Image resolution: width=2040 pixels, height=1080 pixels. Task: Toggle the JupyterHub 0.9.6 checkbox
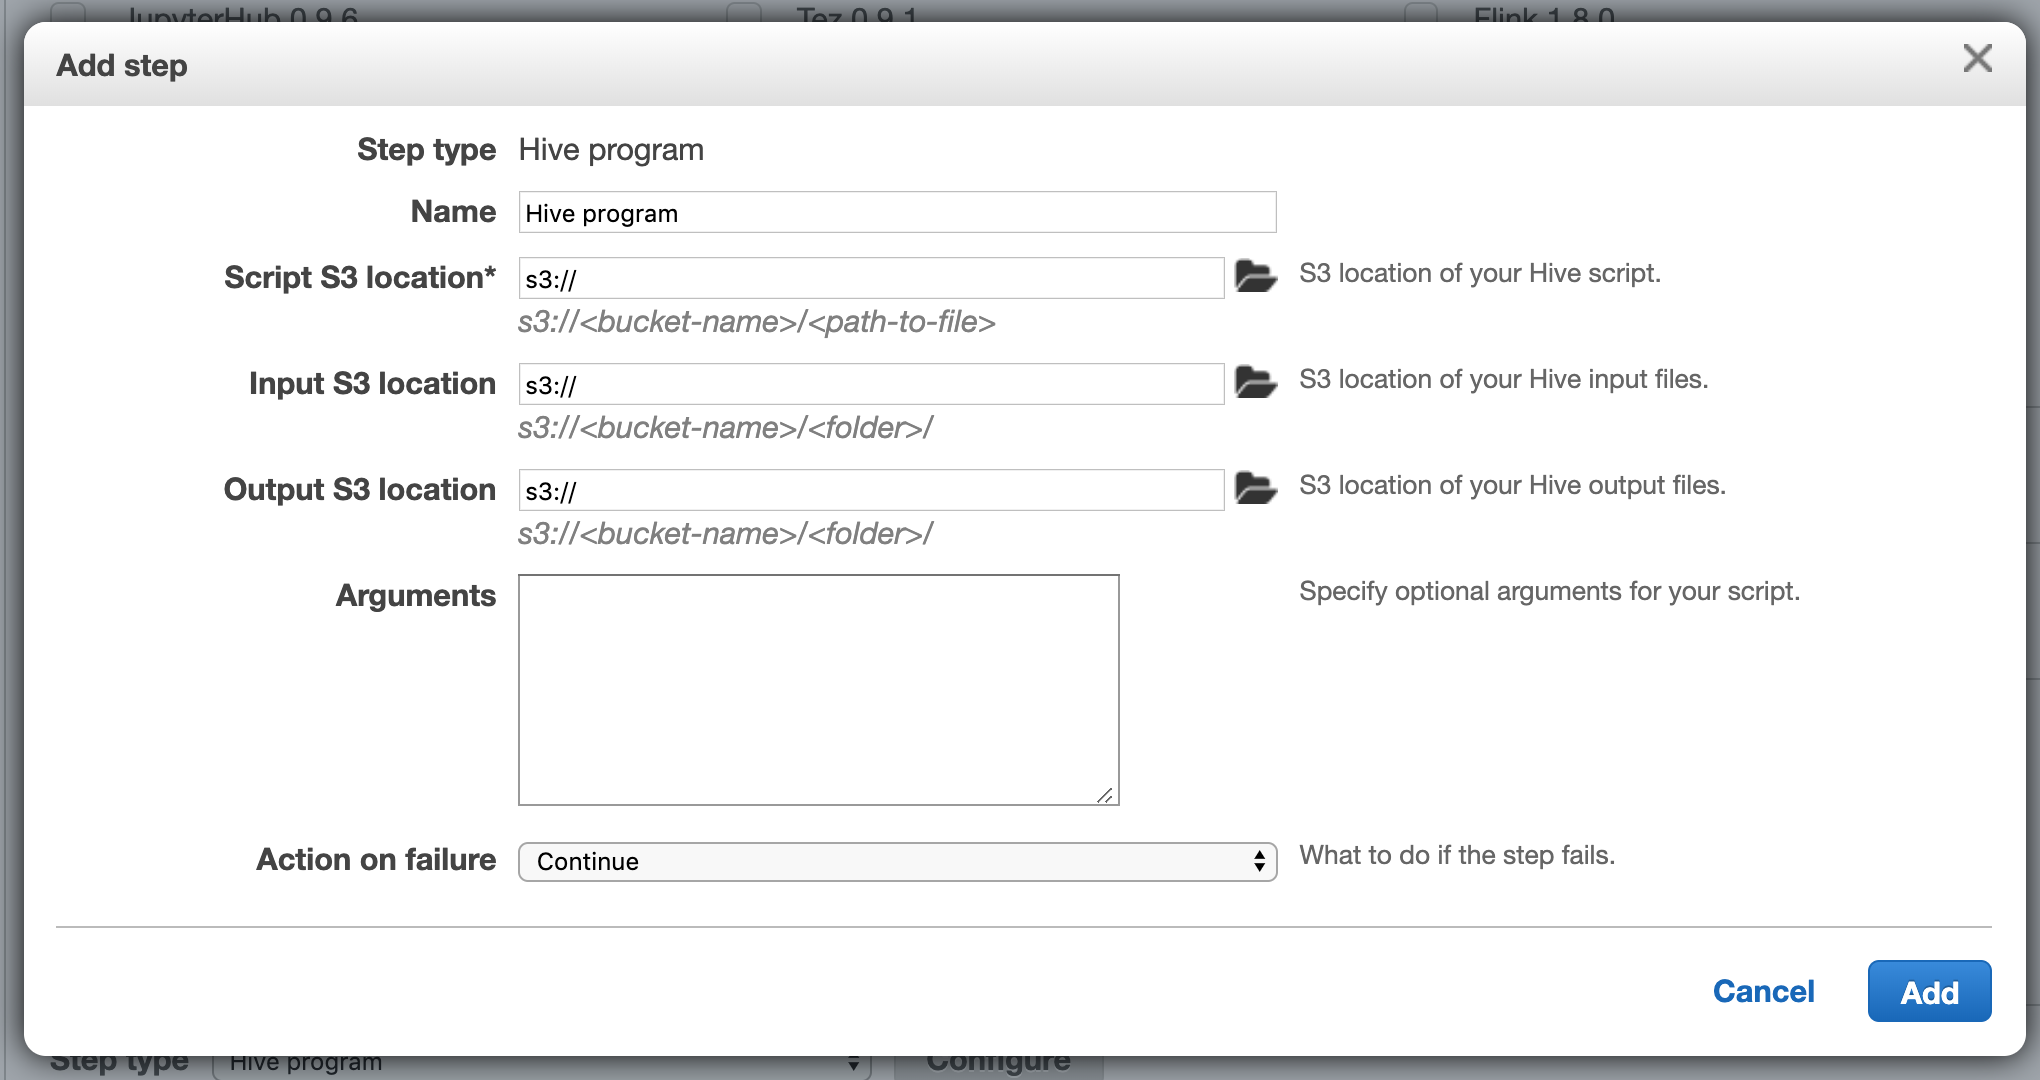click(x=68, y=13)
